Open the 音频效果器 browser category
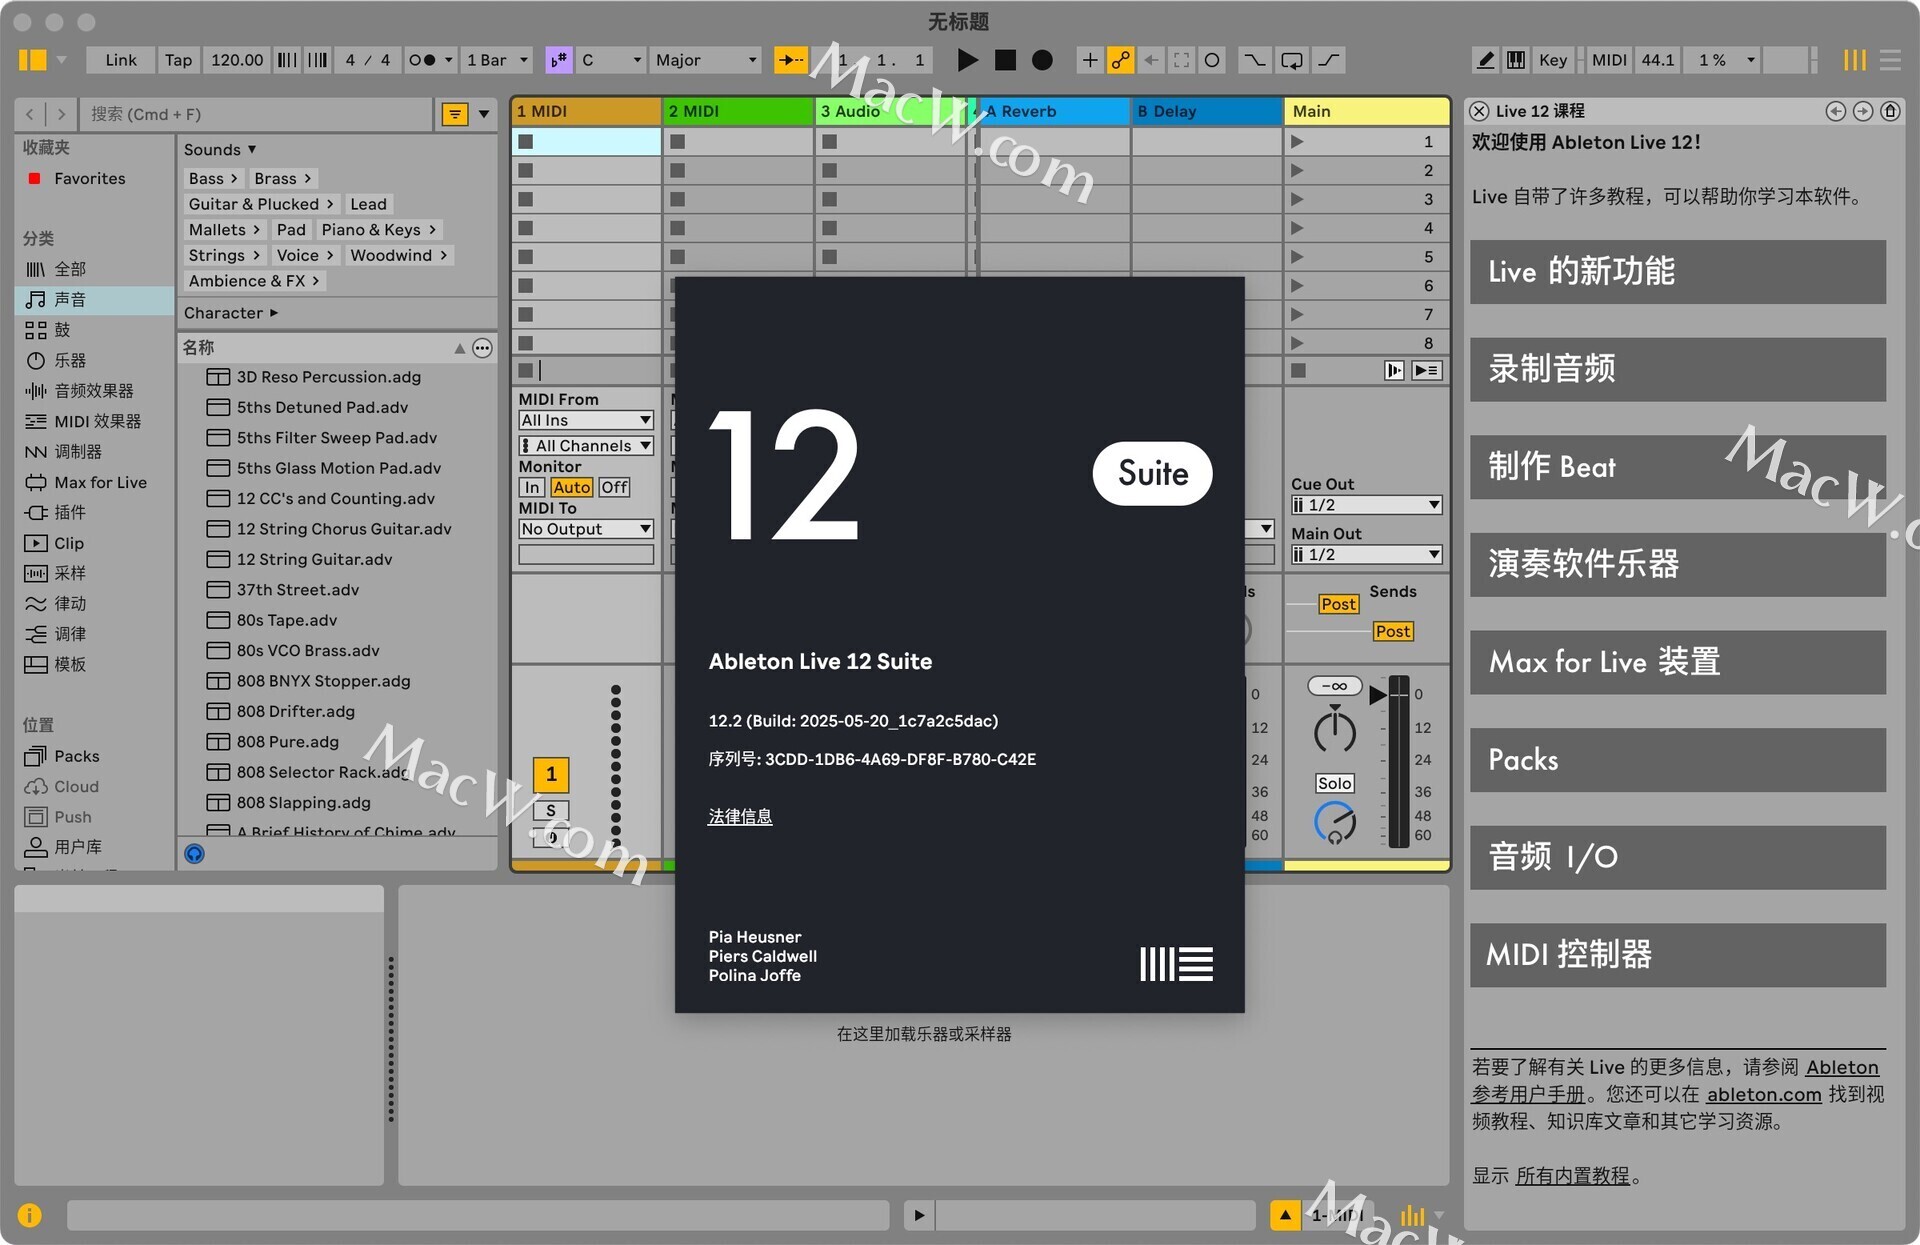Viewport: 1920px width, 1245px height. [93, 391]
